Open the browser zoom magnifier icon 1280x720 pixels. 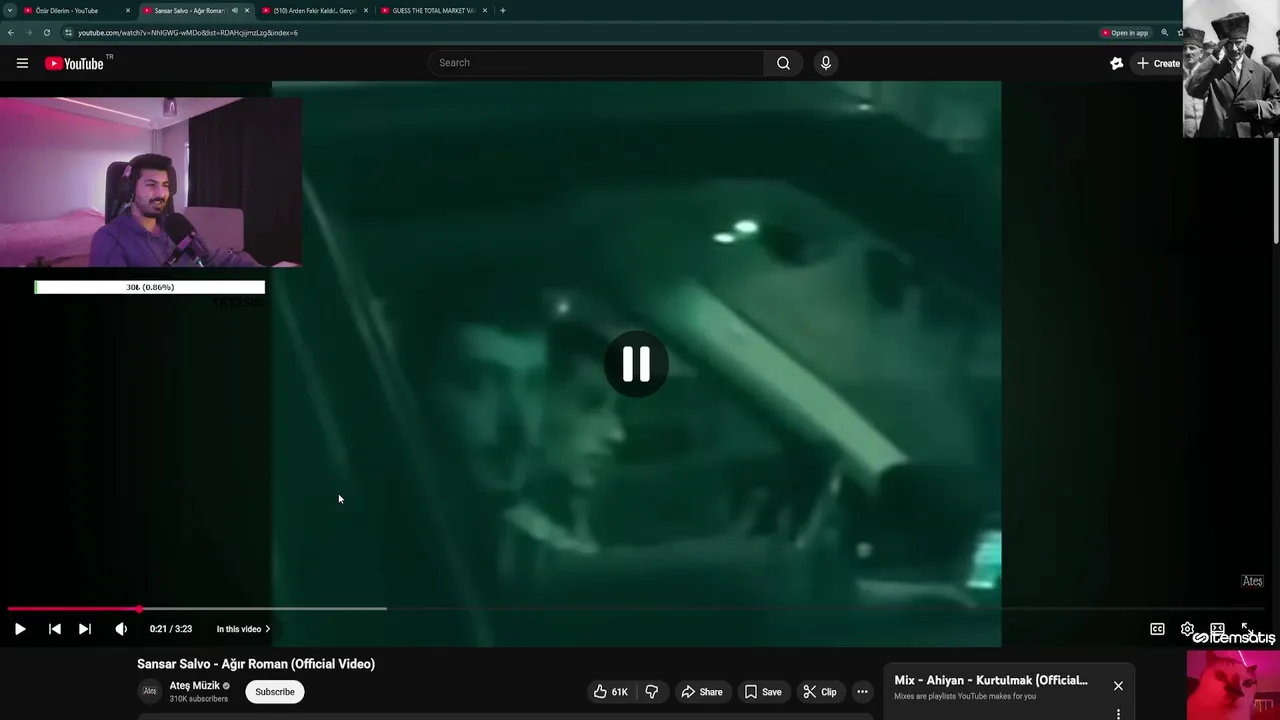pos(1164,32)
